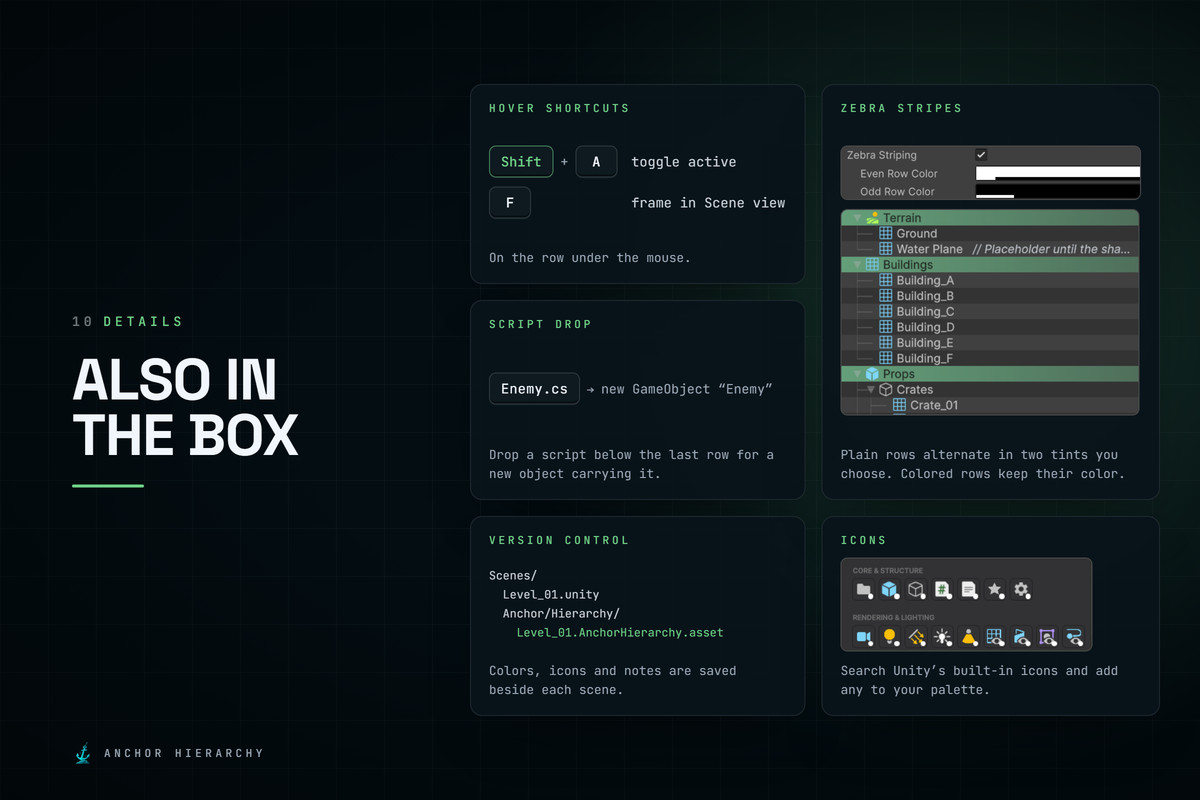Select the blue curved line renderer icon

click(x=1074, y=637)
